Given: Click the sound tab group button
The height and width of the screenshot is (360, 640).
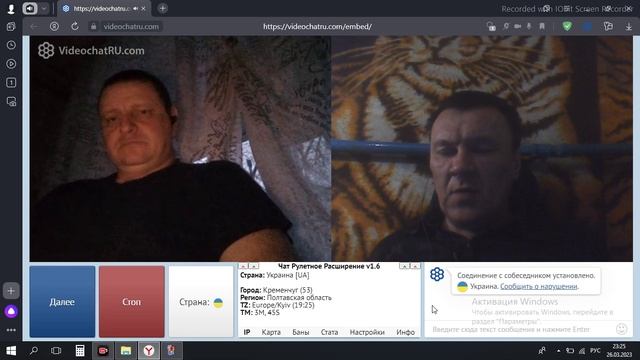Looking at the screenshot, I should point(30,8).
